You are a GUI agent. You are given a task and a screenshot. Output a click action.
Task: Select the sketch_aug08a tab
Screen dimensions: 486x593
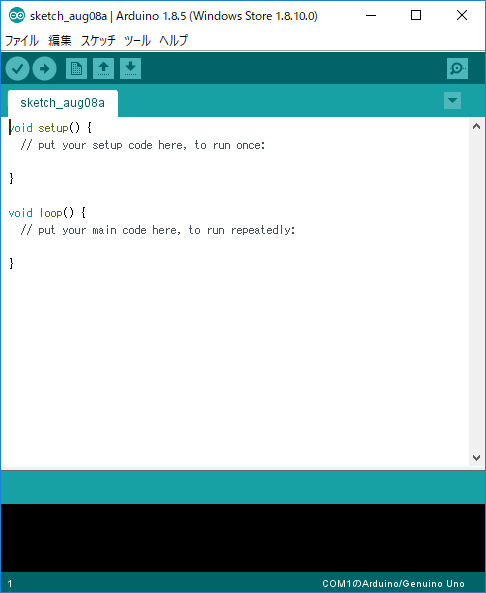(63, 103)
